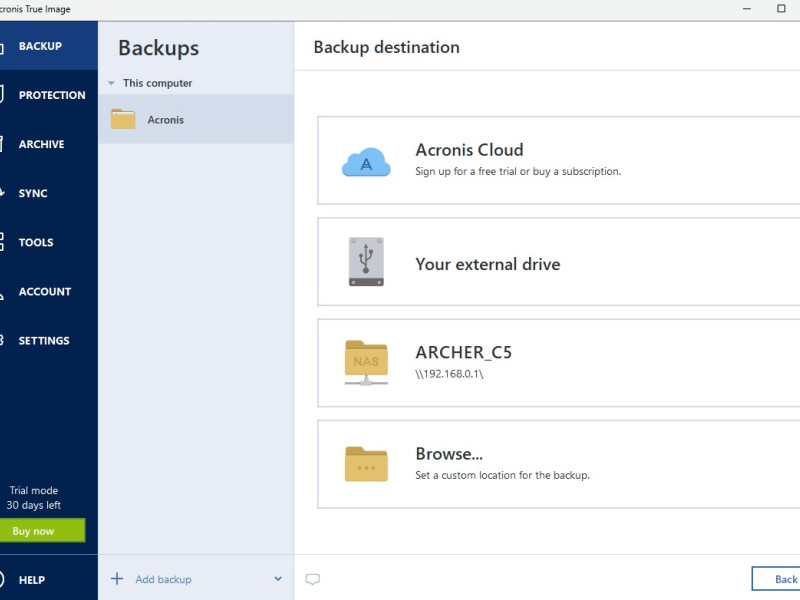The width and height of the screenshot is (800, 600).
Task: Click the NAS folder icon
Action: coord(366,362)
